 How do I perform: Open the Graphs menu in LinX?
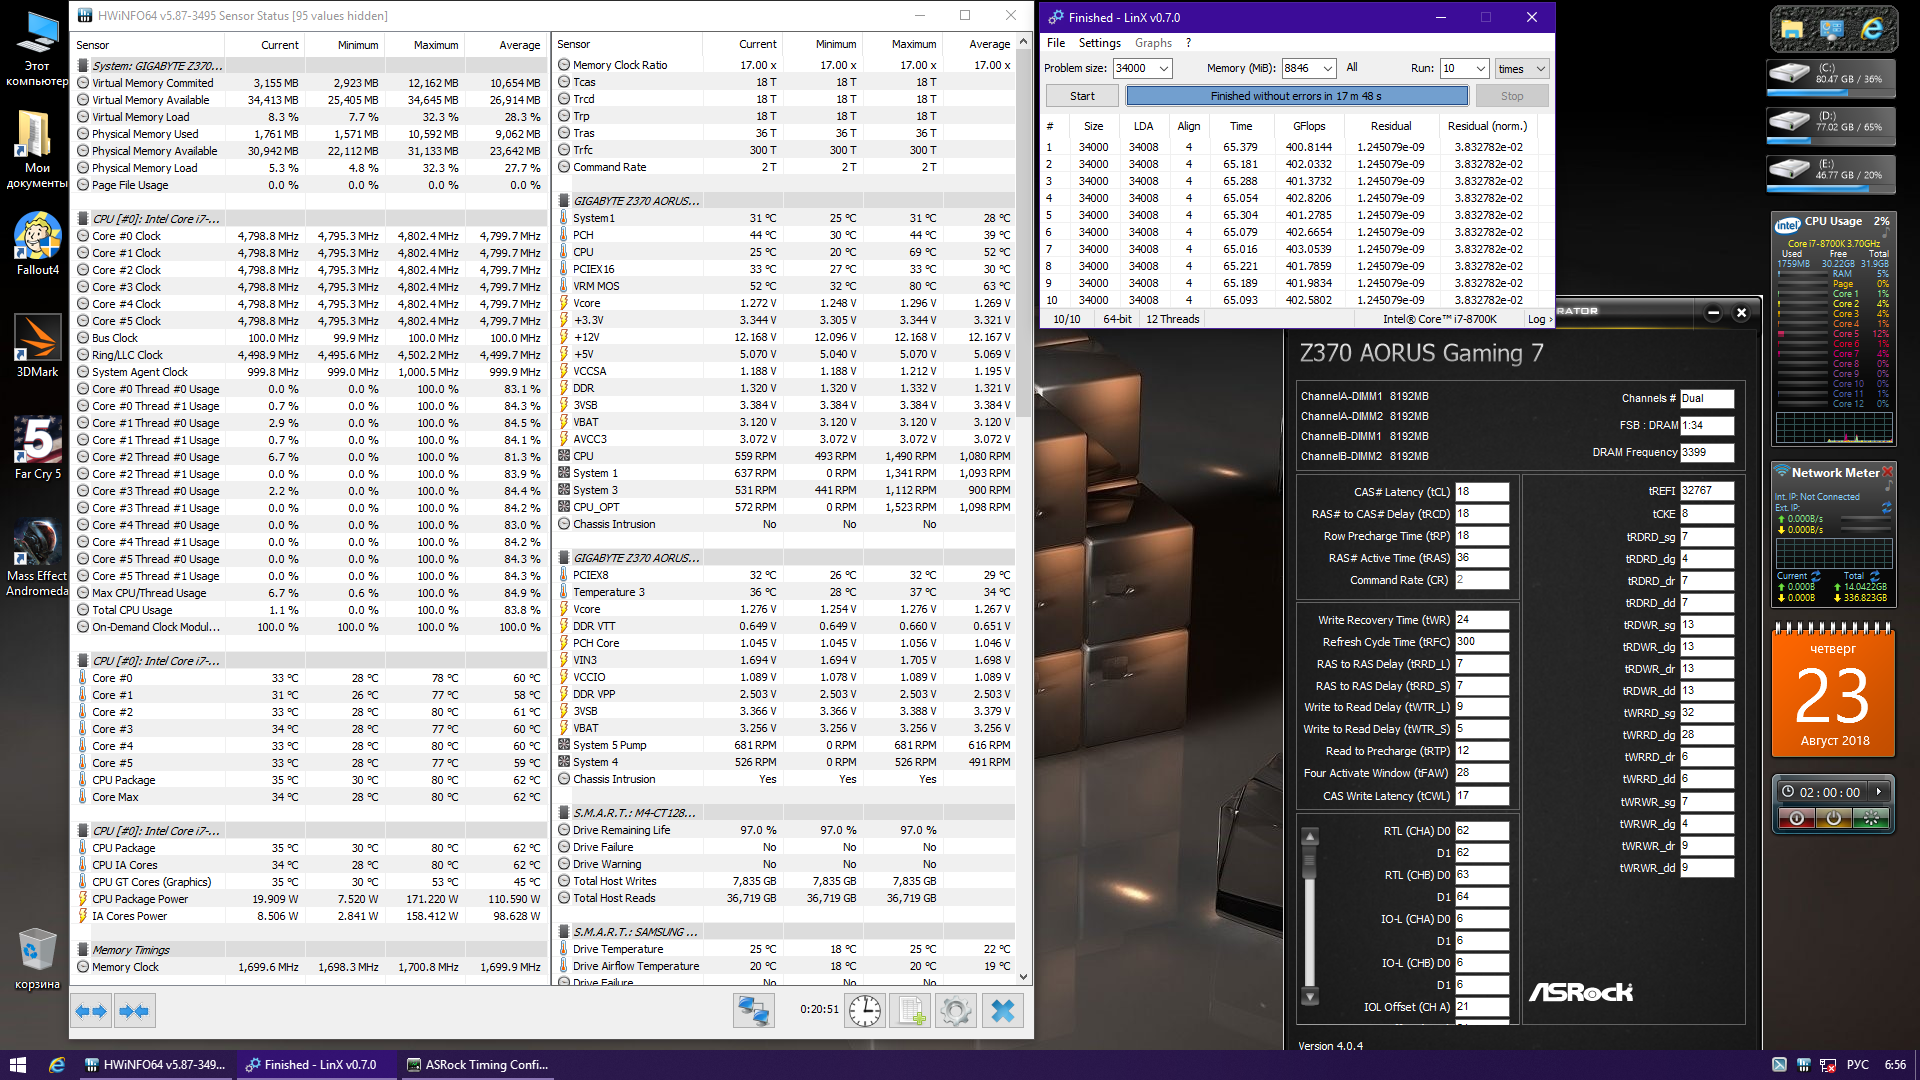pyautogui.click(x=1153, y=43)
